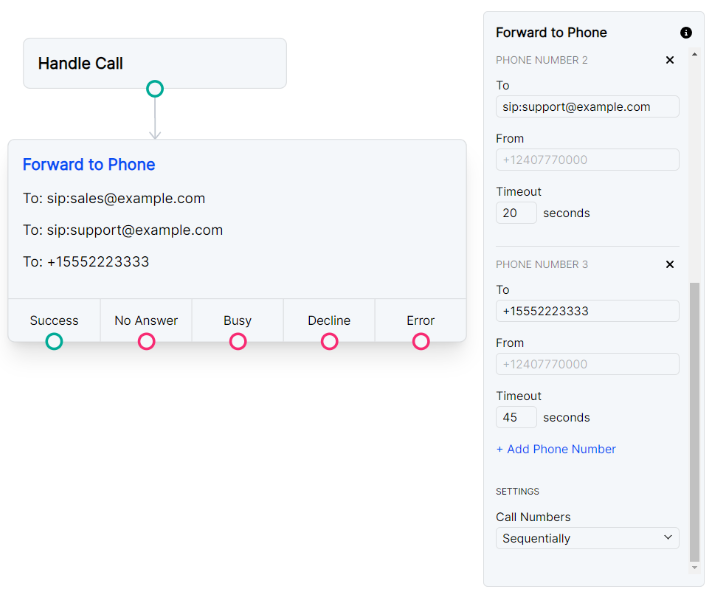Remove Phone Number 3 with its X
708x597 pixels.
tap(670, 264)
